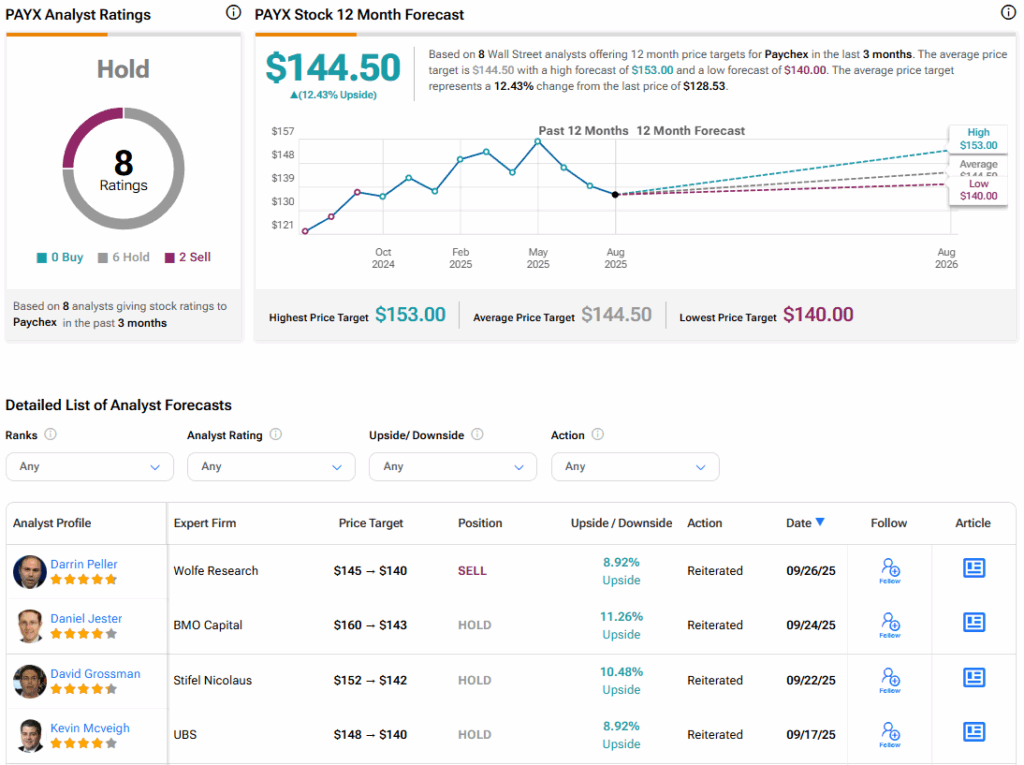Viewport: 1024px width, 765px height.
Task: Click the Low $140.00 forecast label
Action: click(x=978, y=190)
